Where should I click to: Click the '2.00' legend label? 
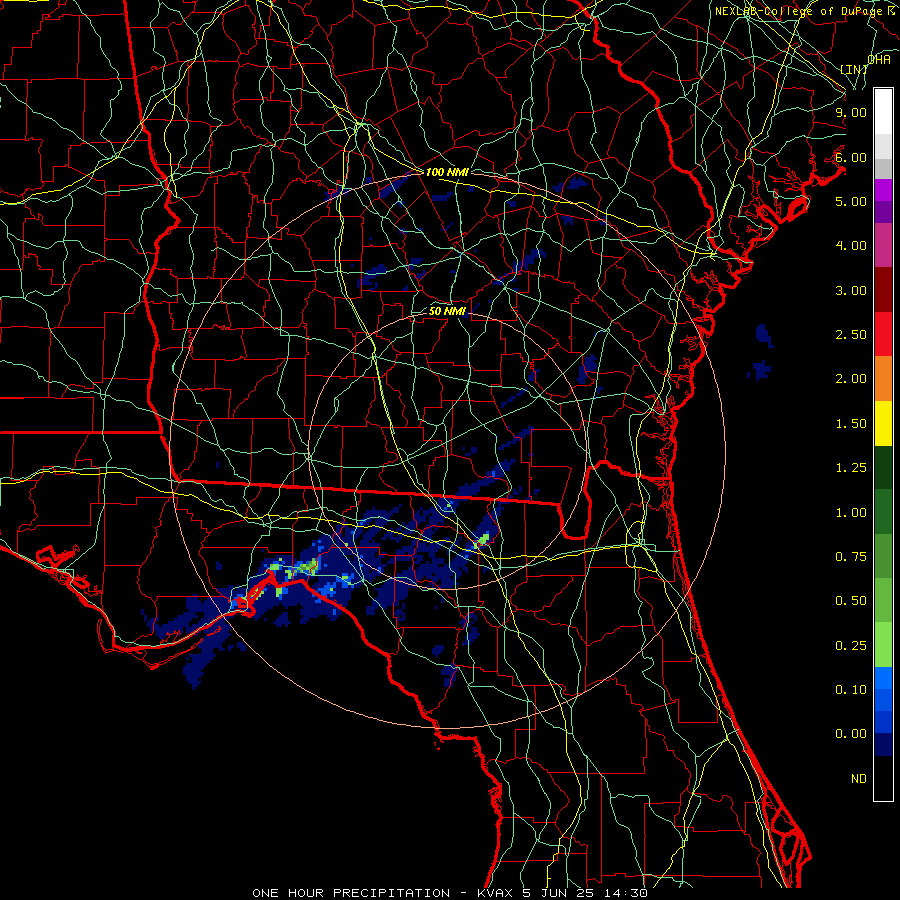(851, 379)
